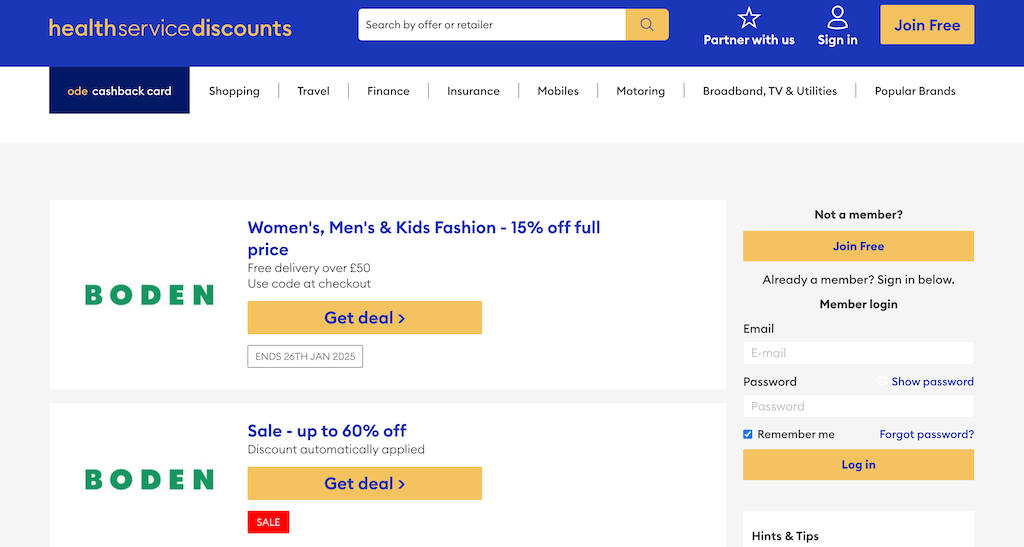
Task: Click the first Boden logo
Action: [x=150, y=295]
